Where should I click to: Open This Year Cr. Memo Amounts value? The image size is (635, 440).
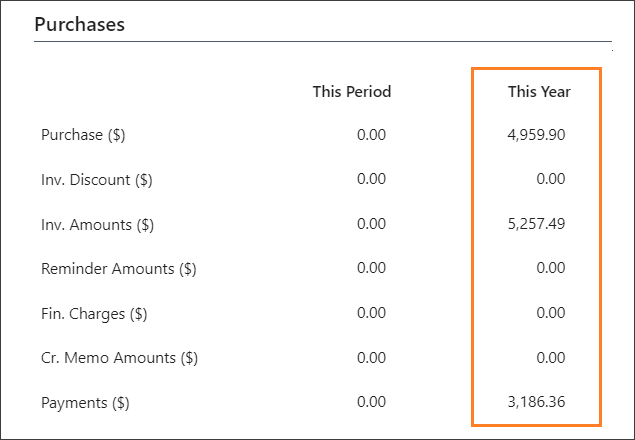click(550, 359)
